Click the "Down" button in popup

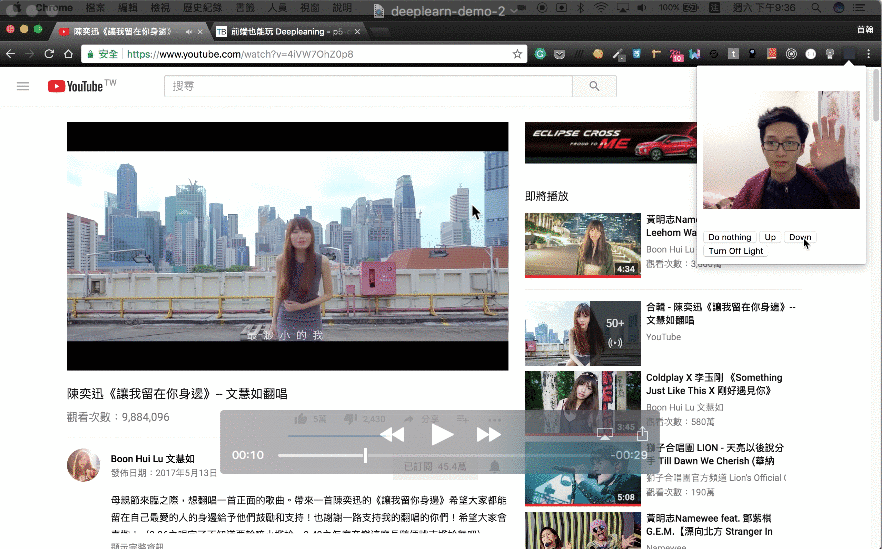point(800,237)
